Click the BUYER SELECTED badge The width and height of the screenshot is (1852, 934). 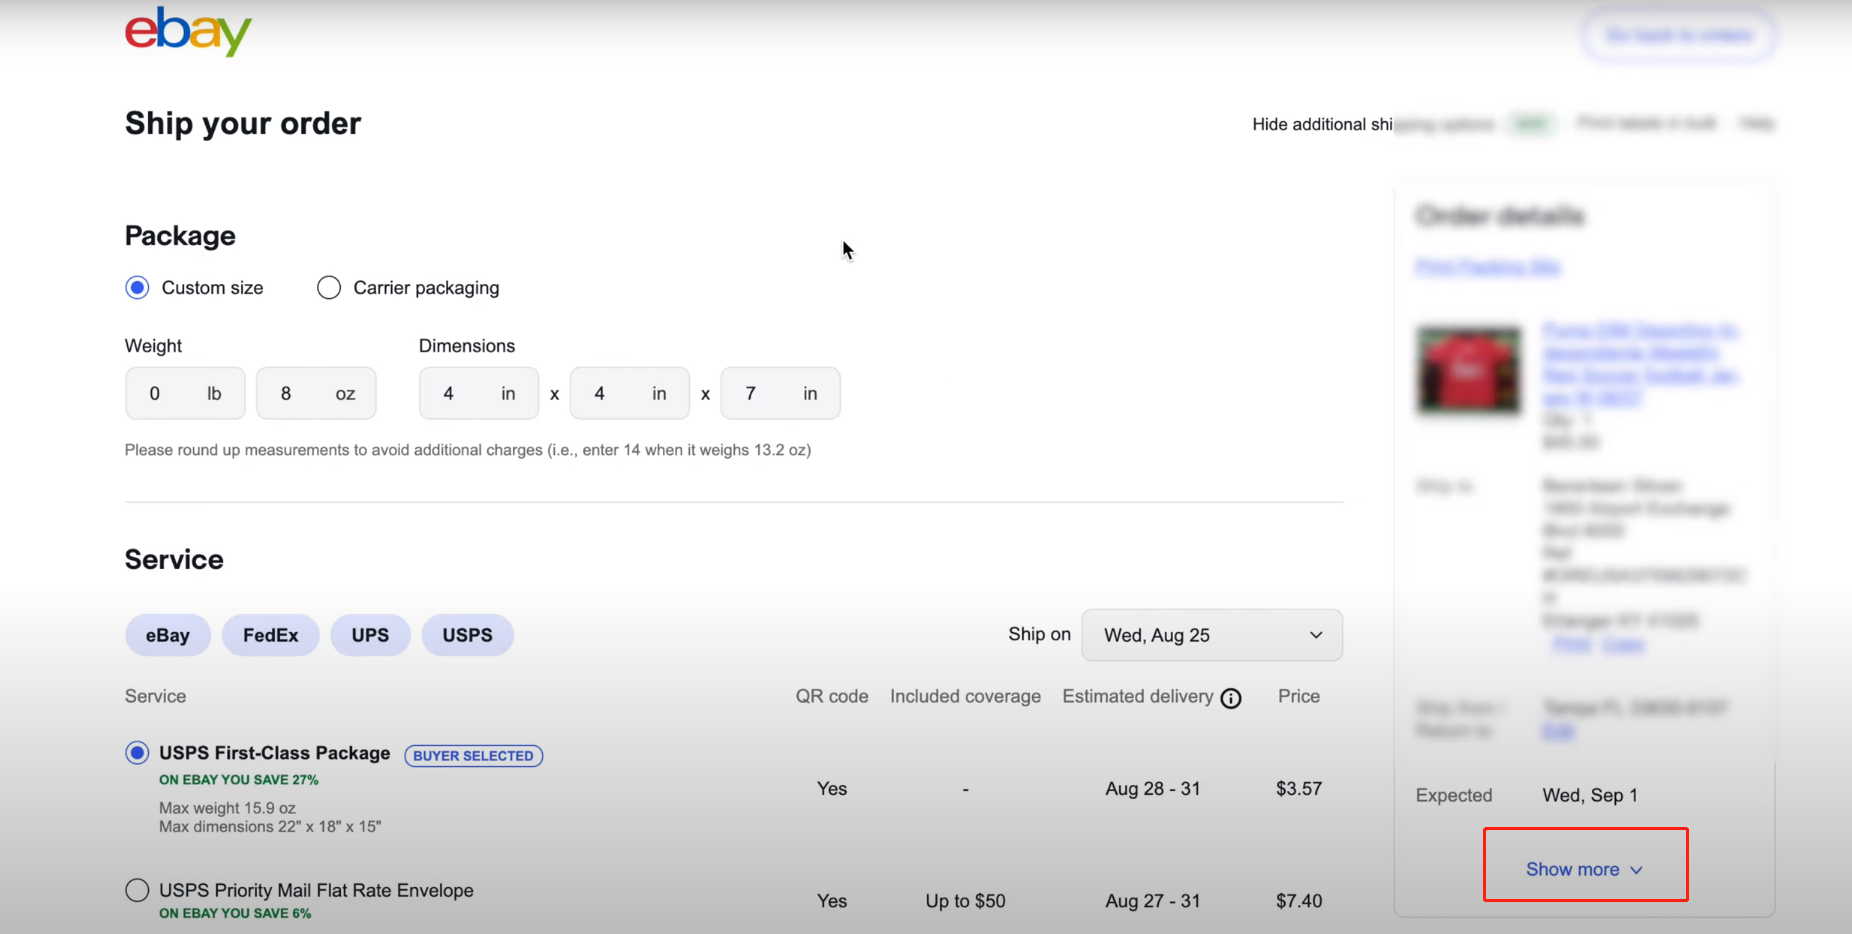(x=474, y=756)
